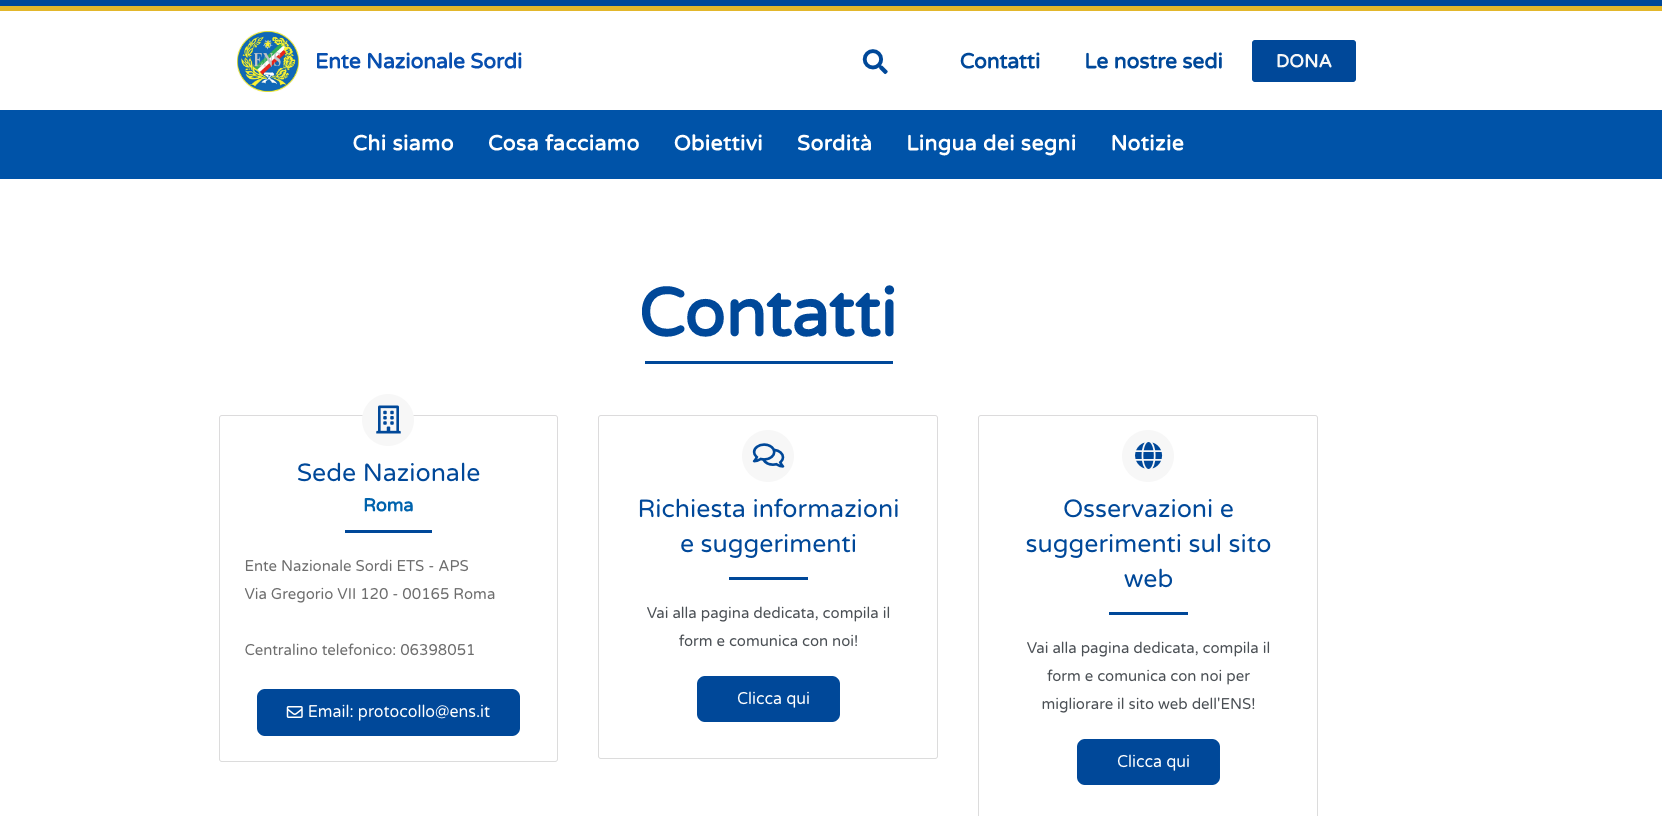This screenshot has height=816, width=1662.
Task: Click the globe icon above Osservazioni
Action: 1148,456
